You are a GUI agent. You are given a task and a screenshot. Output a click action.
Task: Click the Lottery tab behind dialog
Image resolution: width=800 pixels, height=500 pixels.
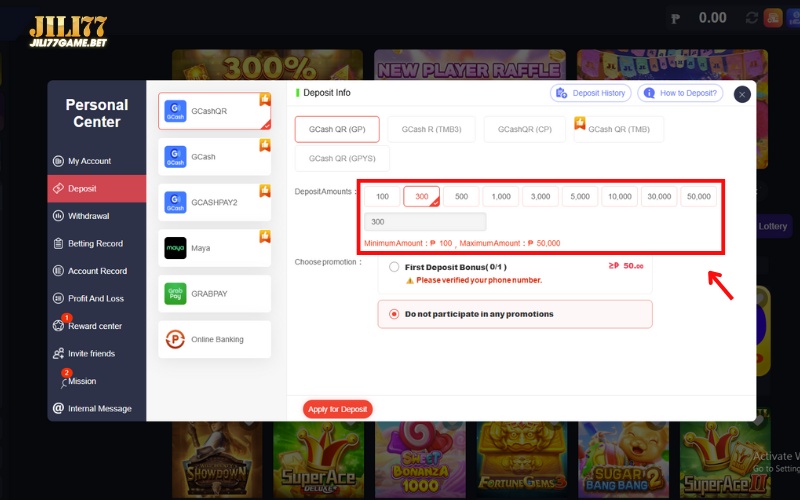[772, 226]
